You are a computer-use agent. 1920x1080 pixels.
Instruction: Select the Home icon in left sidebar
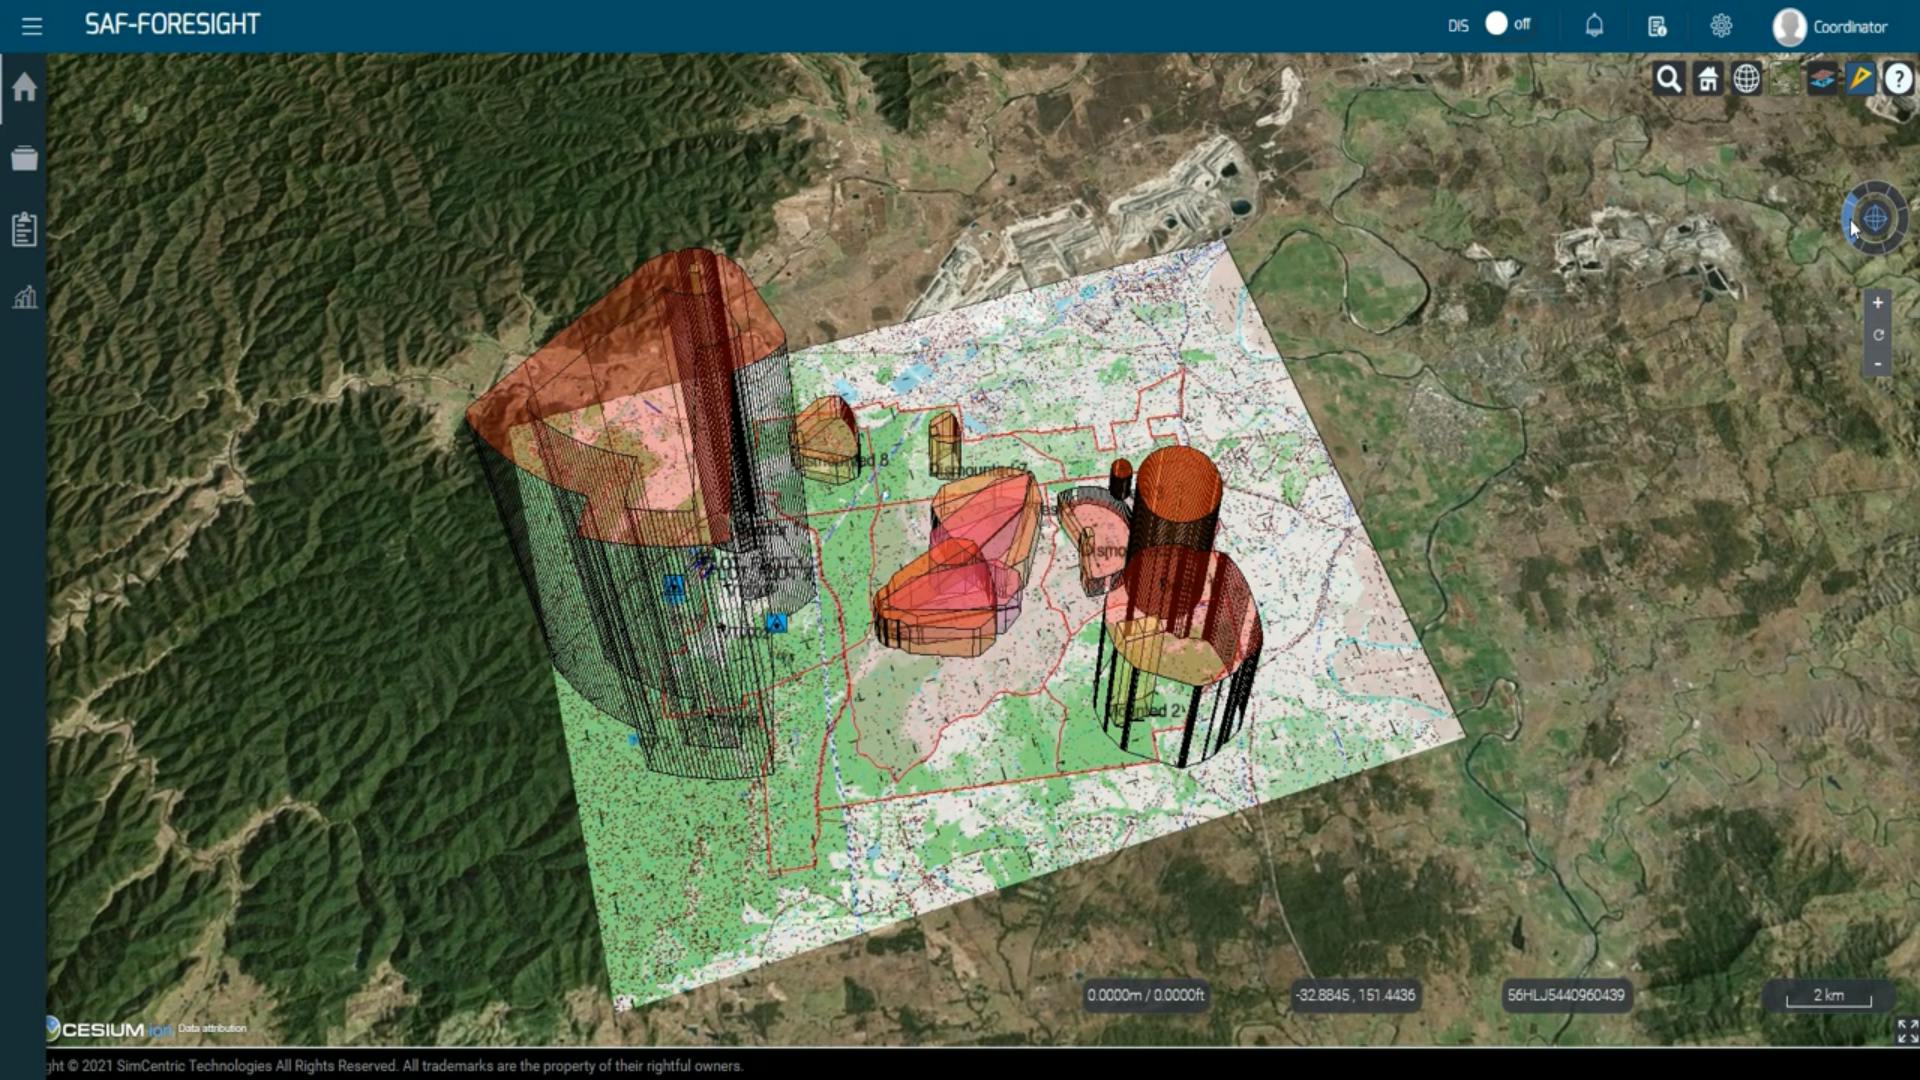[25, 88]
